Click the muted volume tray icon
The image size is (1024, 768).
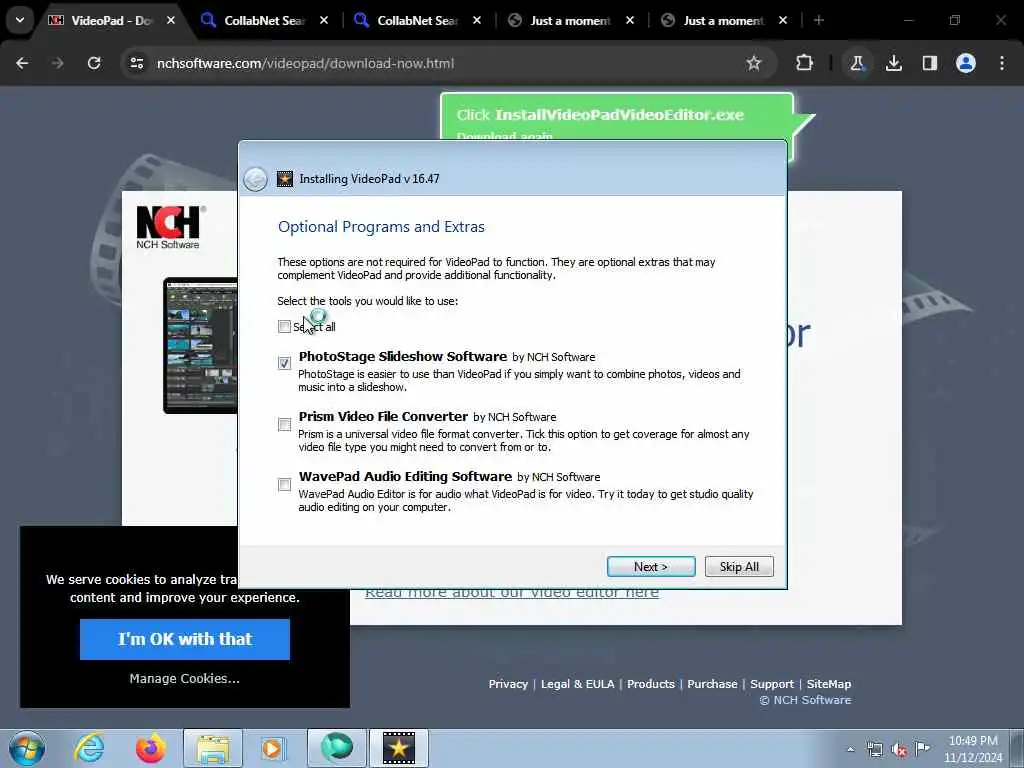click(899, 750)
